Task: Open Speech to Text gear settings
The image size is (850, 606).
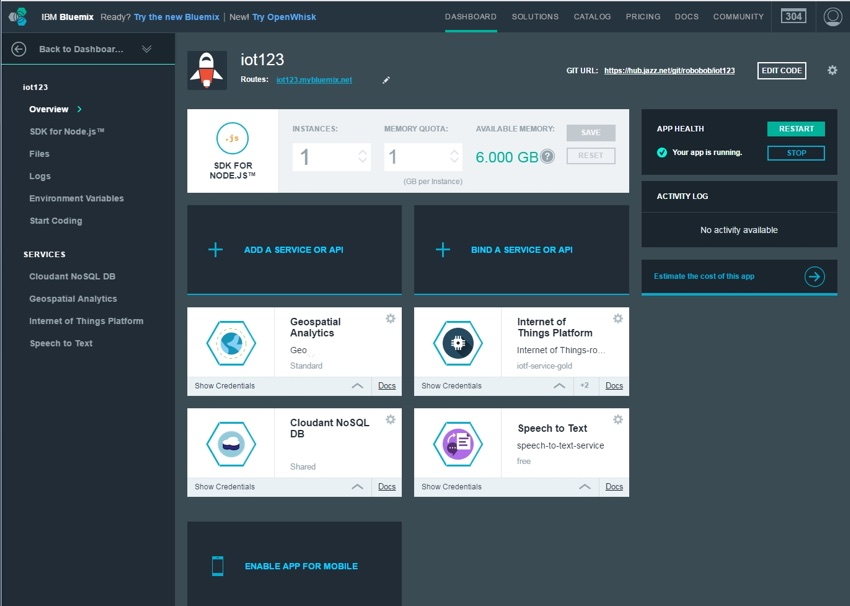Action: point(617,420)
